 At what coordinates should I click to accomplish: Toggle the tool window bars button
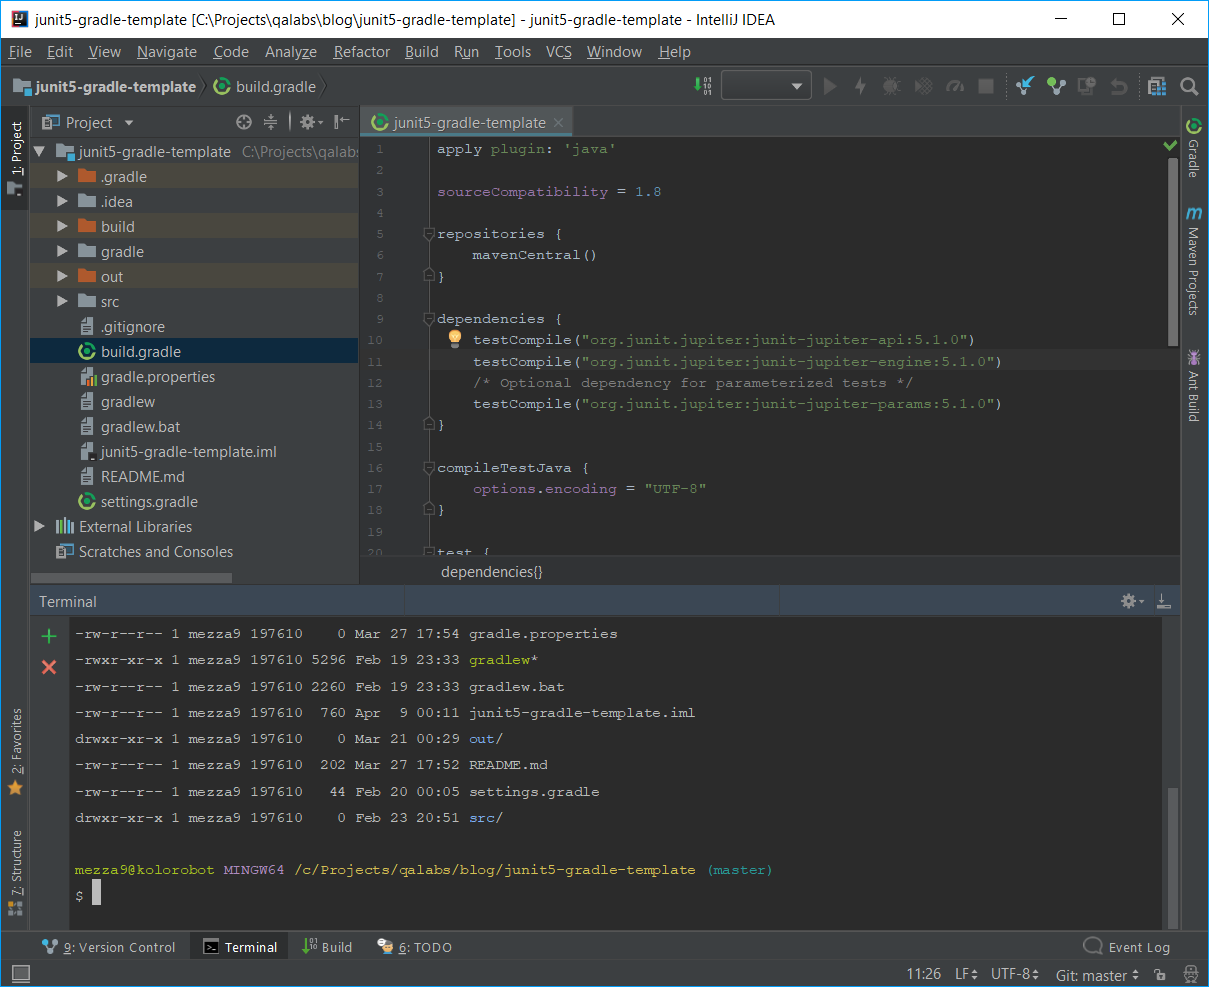[20, 973]
